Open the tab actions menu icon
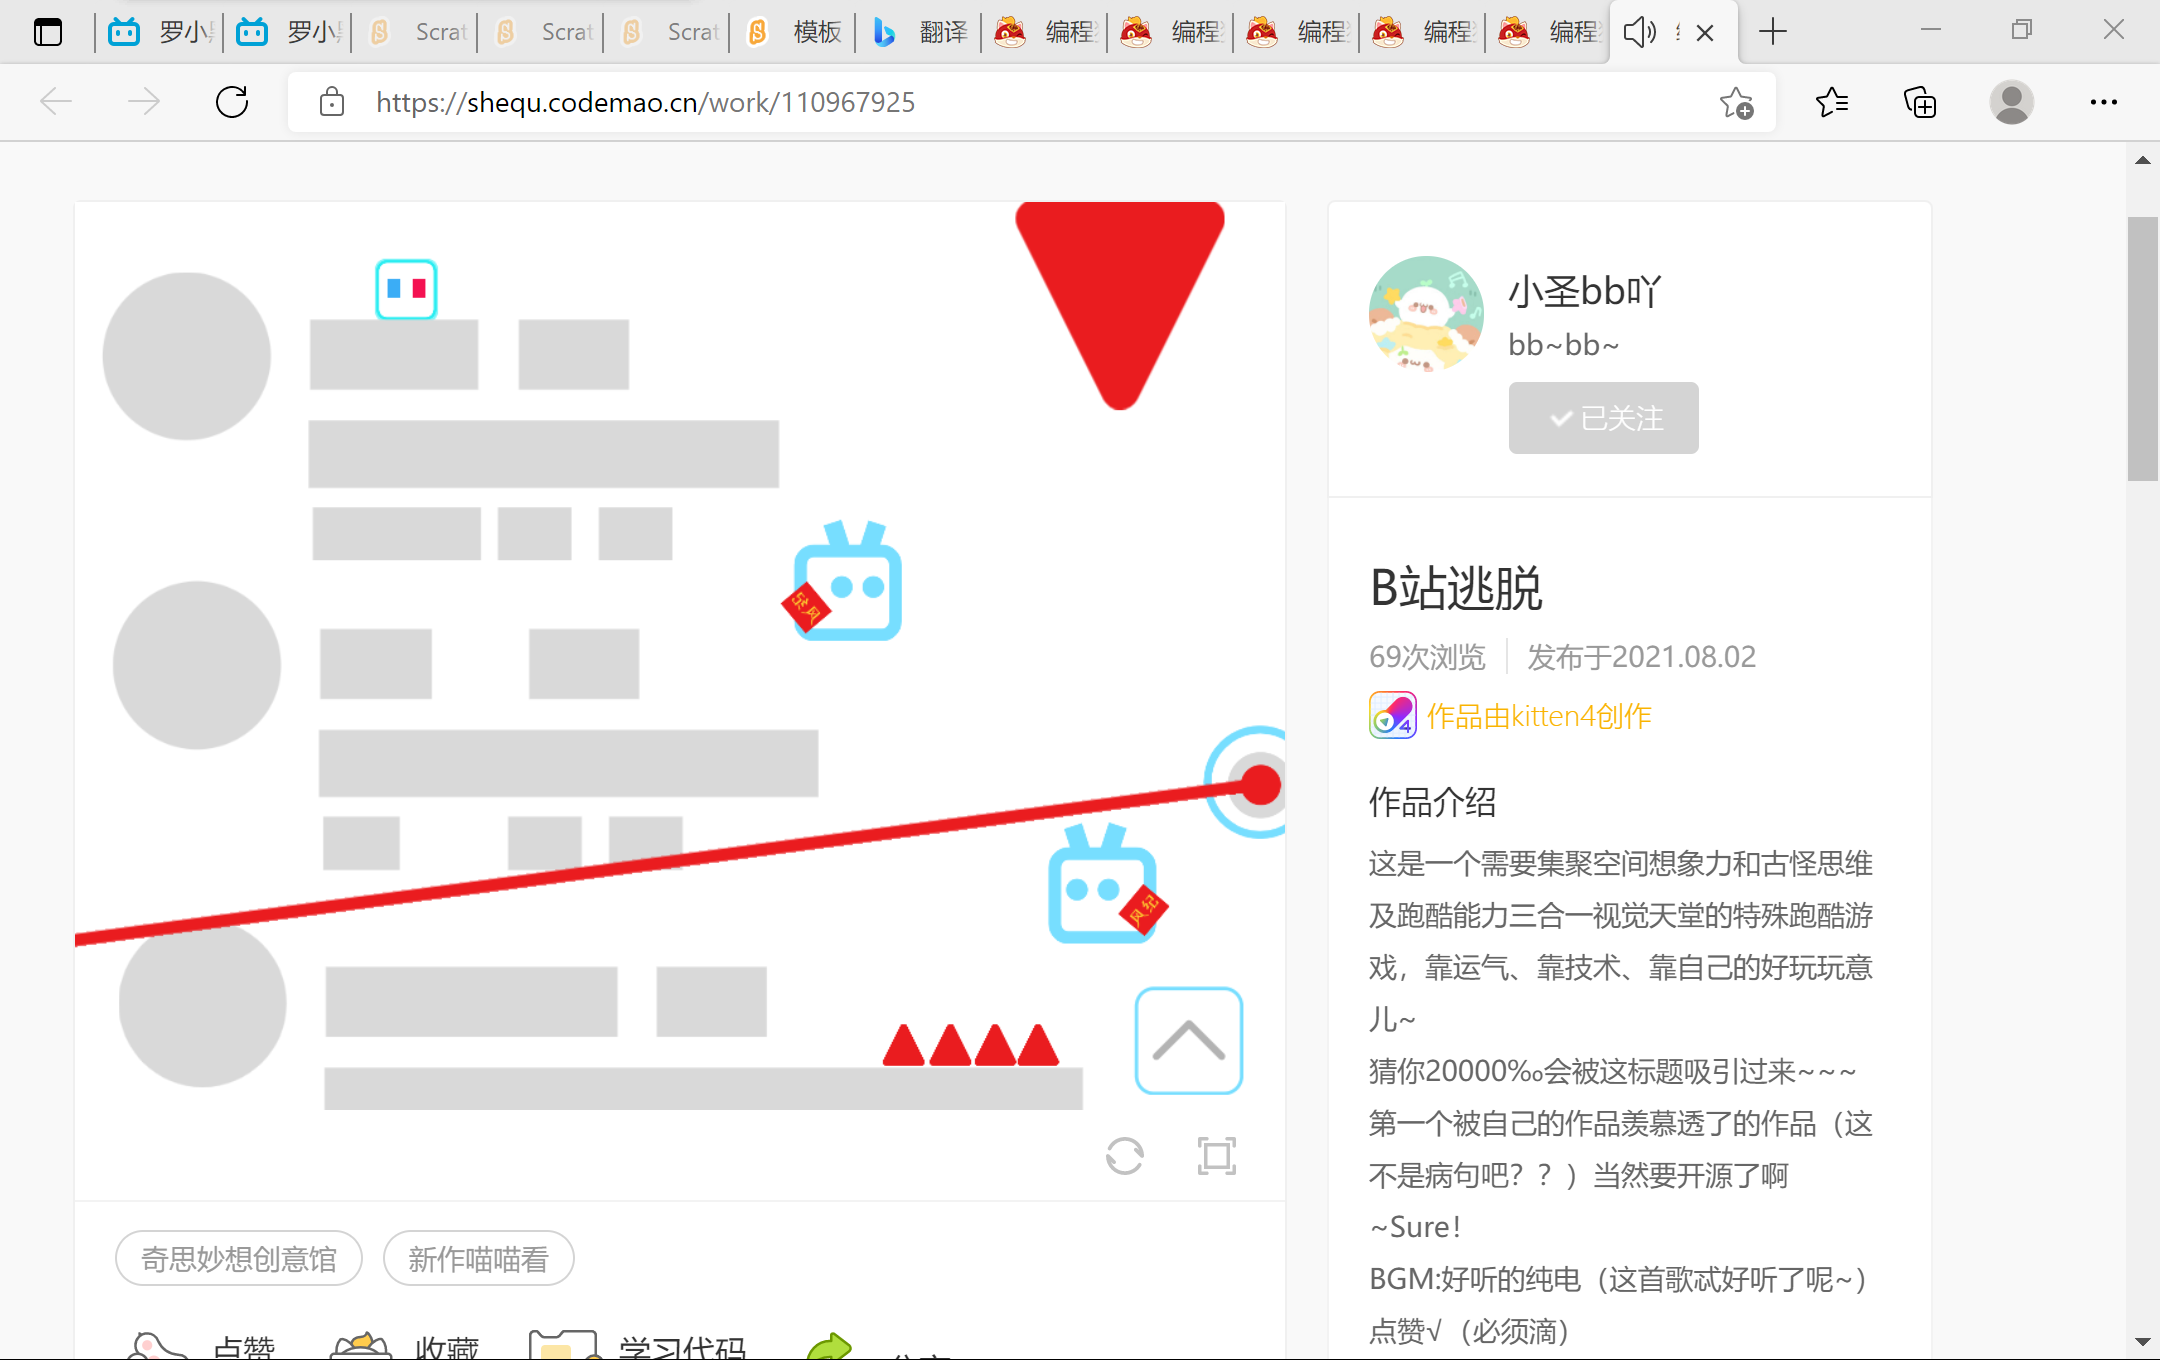The width and height of the screenshot is (2160, 1360). [x=47, y=32]
